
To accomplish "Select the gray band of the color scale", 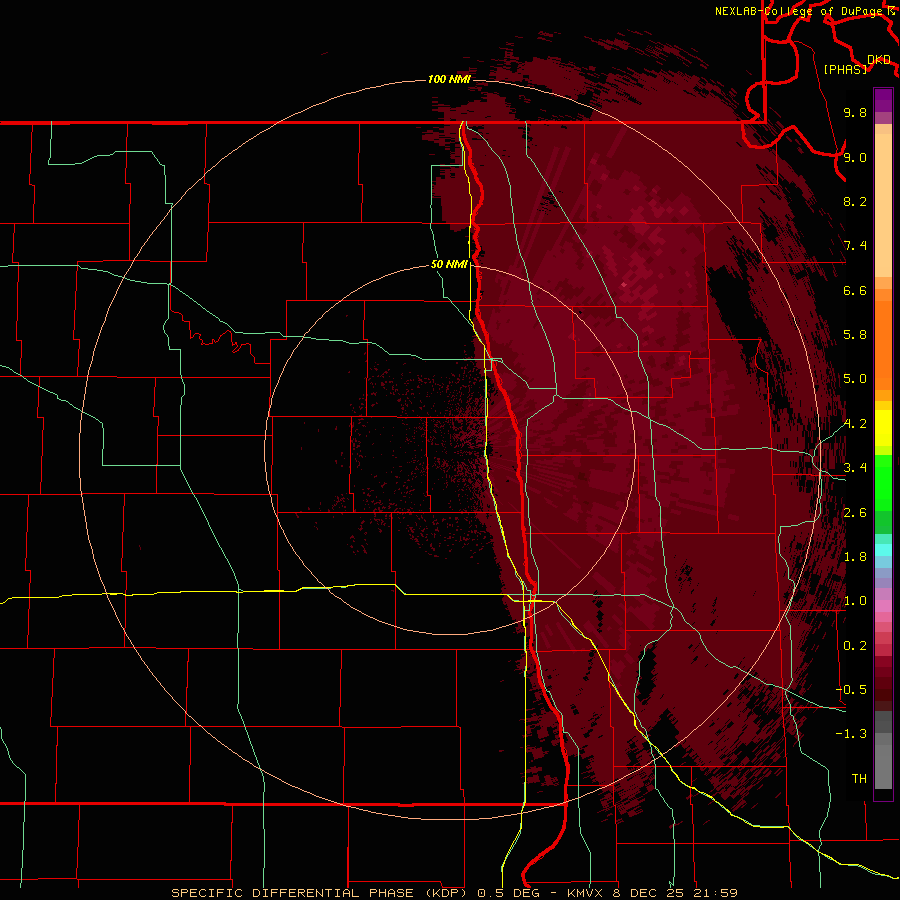I will click(883, 750).
